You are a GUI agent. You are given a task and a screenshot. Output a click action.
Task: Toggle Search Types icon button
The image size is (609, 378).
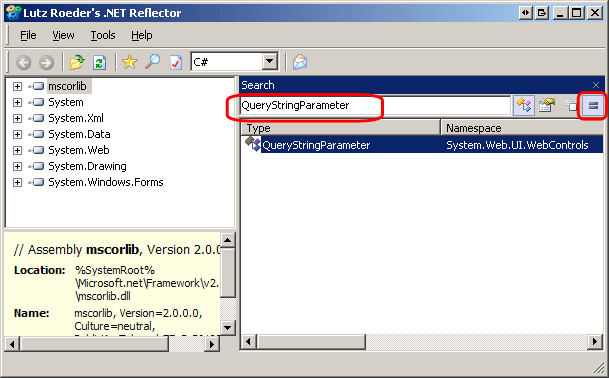pyautogui.click(x=524, y=105)
